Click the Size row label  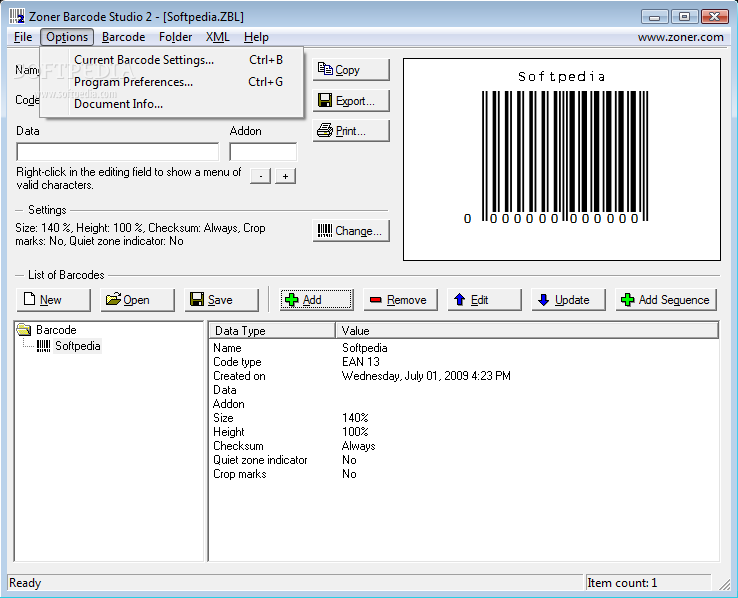pyautogui.click(x=223, y=418)
